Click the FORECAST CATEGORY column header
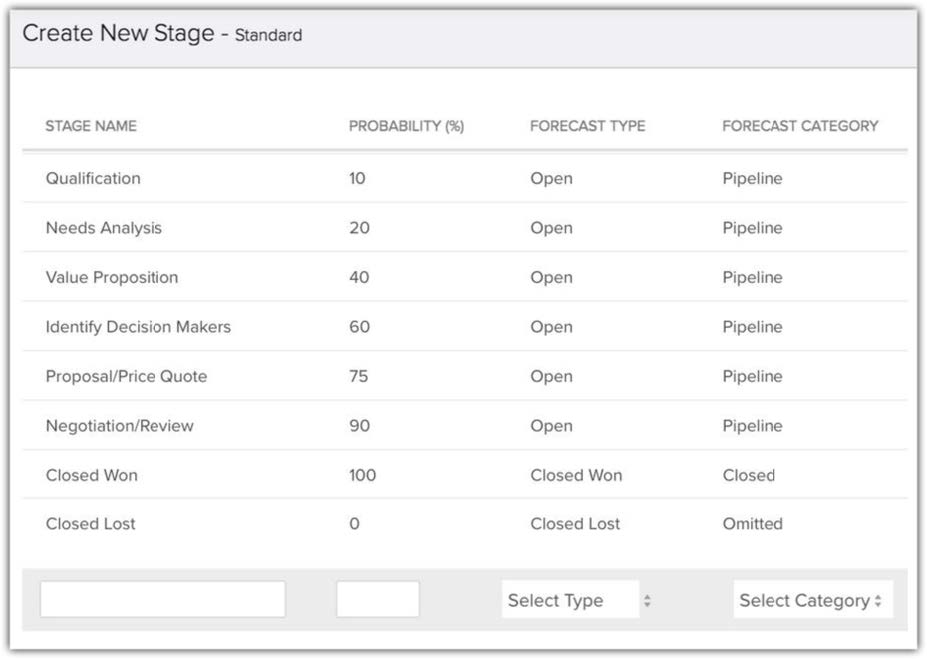 point(800,126)
